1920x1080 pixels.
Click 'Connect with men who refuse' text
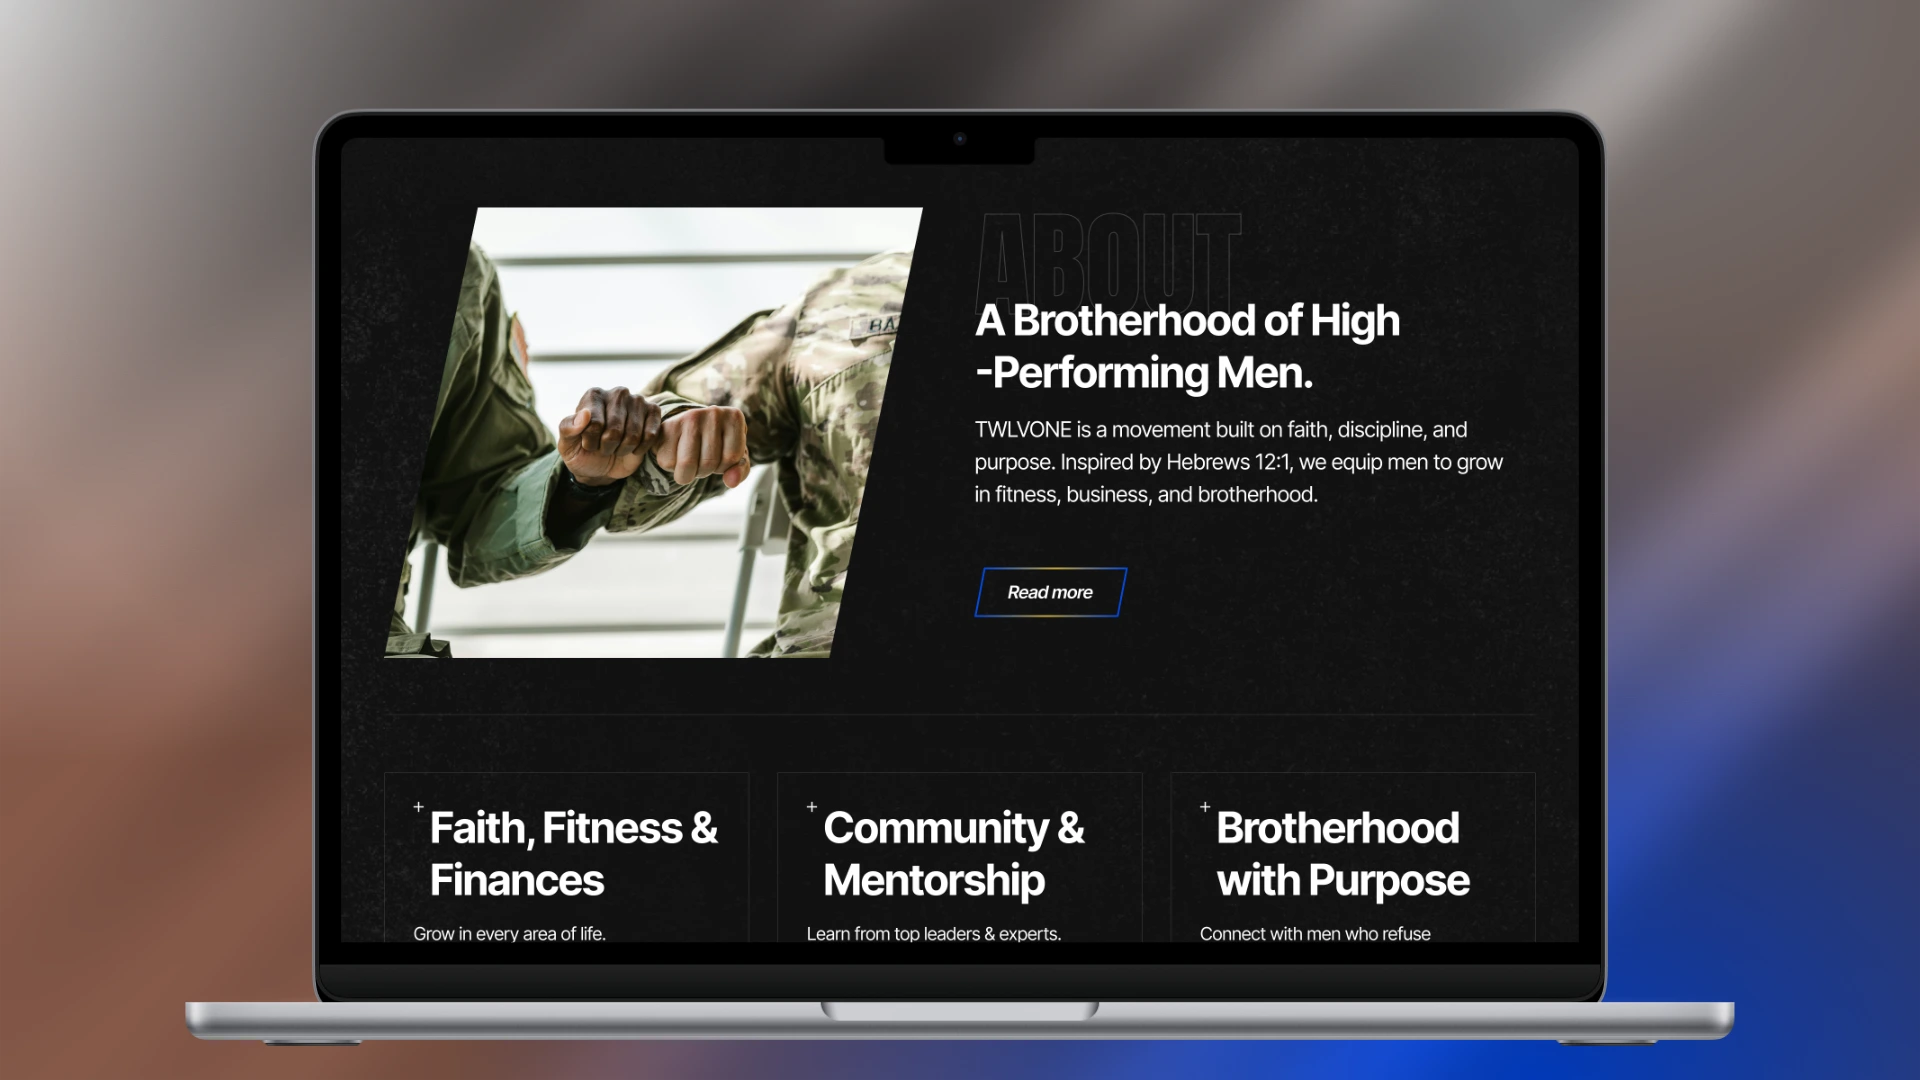click(x=1314, y=934)
